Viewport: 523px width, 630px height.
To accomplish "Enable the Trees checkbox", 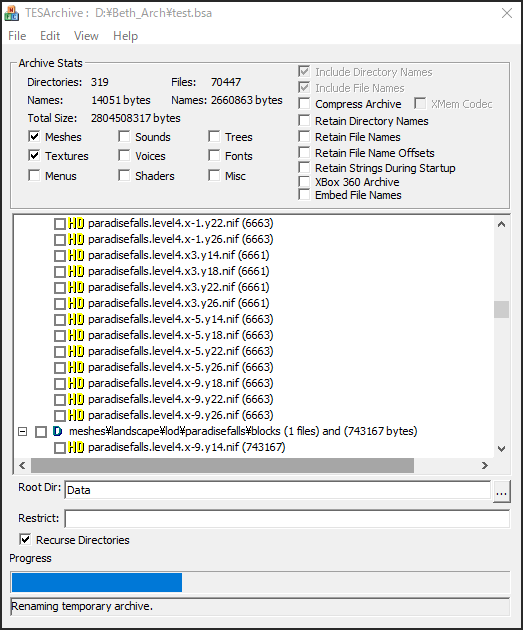I will pyautogui.click(x=214, y=137).
